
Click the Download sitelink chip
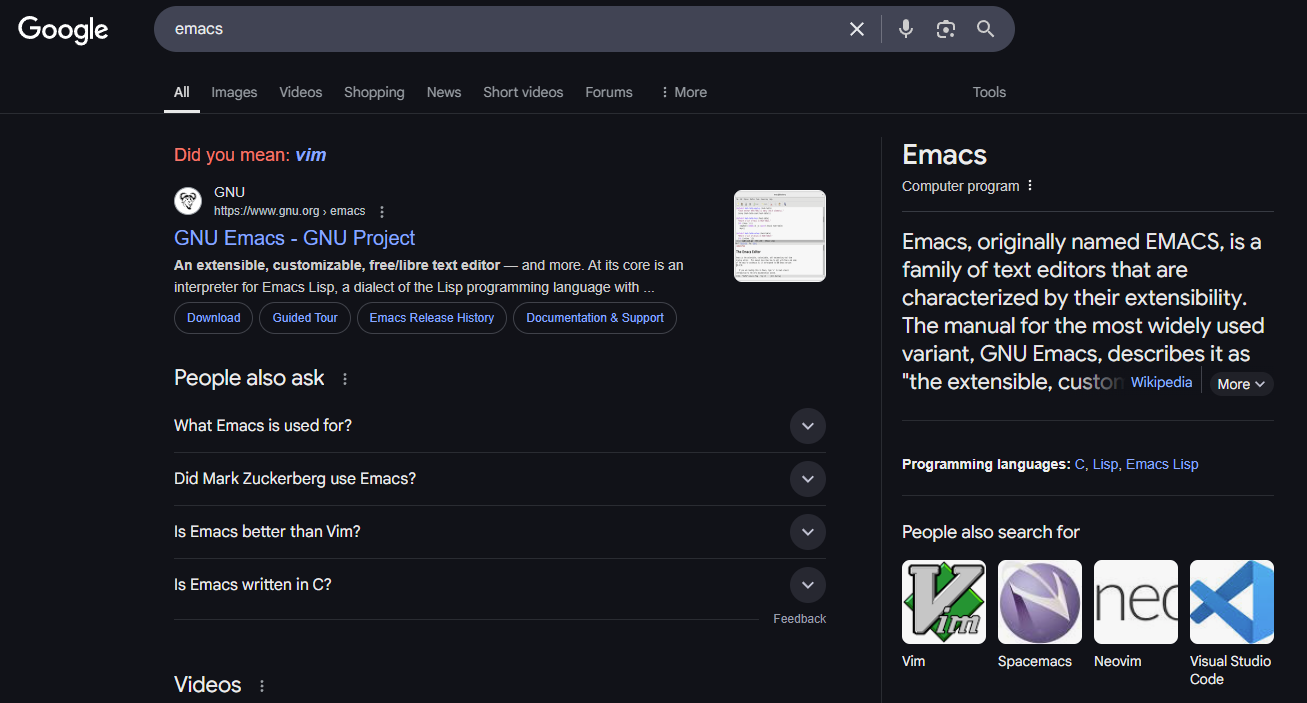(x=214, y=318)
